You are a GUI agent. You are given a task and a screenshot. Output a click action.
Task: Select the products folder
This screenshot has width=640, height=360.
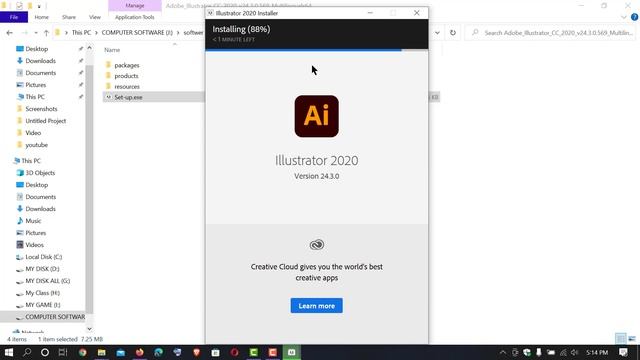[x=126, y=76]
